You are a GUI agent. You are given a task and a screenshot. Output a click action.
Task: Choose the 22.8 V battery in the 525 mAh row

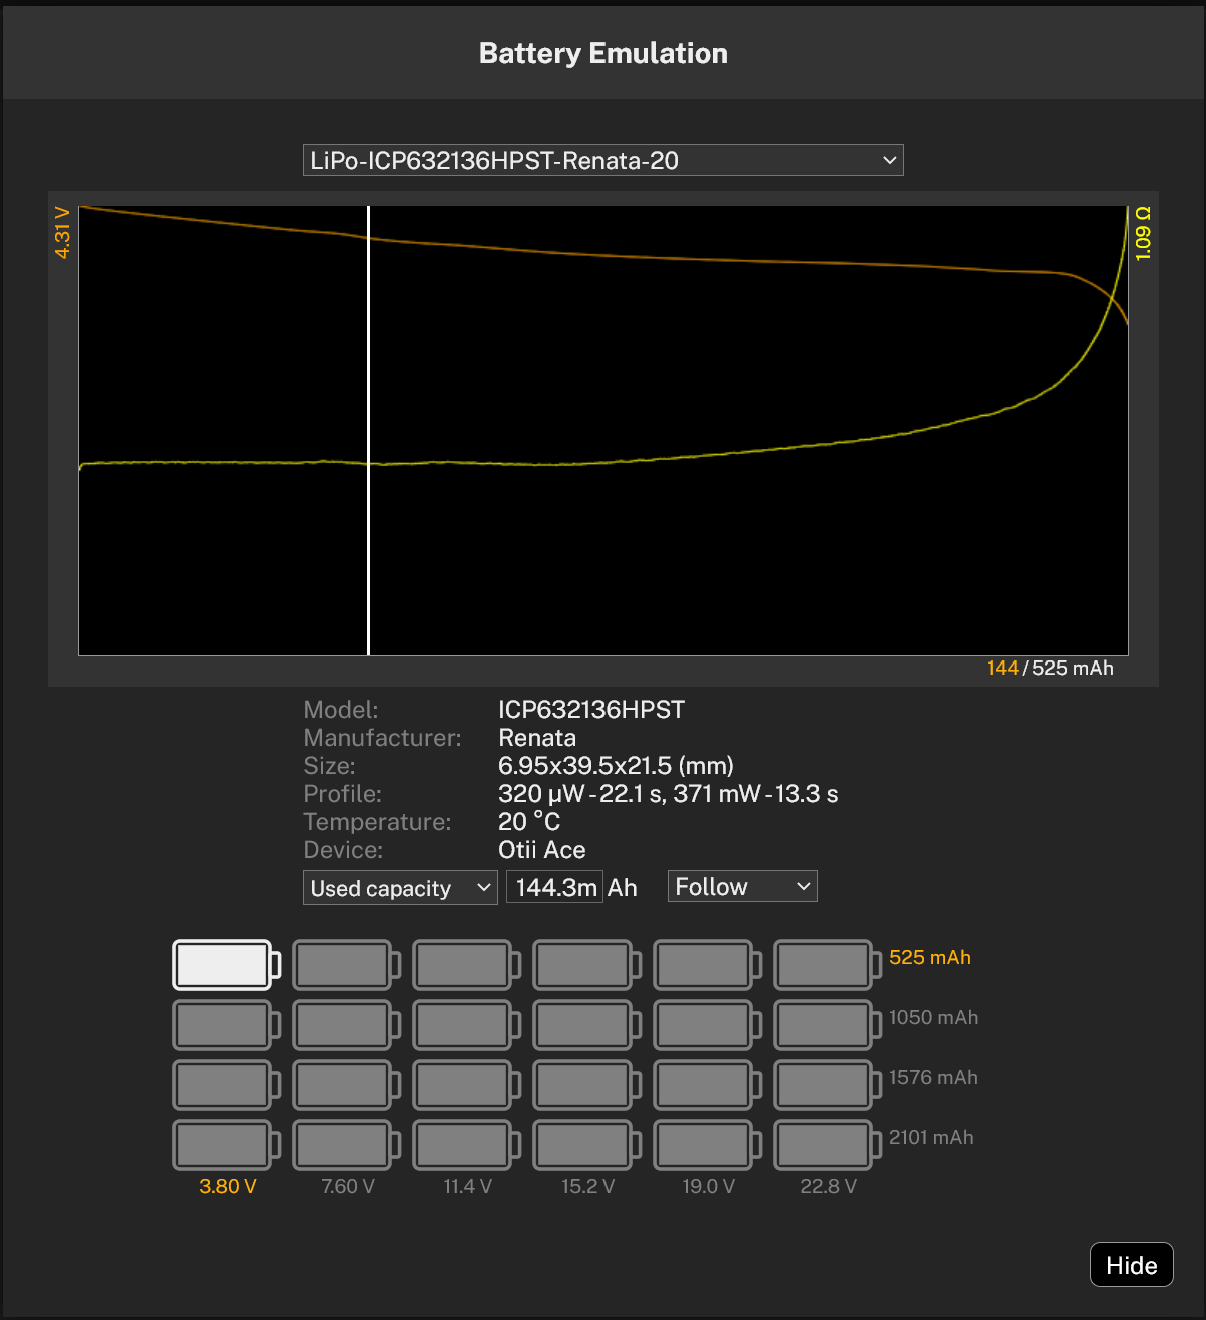pyautogui.click(x=825, y=963)
